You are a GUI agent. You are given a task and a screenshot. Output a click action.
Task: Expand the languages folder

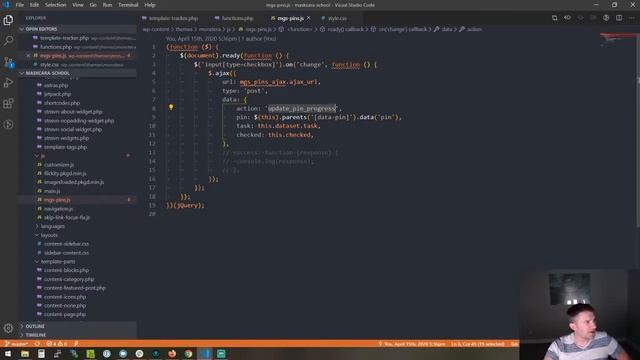coord(52,226)
